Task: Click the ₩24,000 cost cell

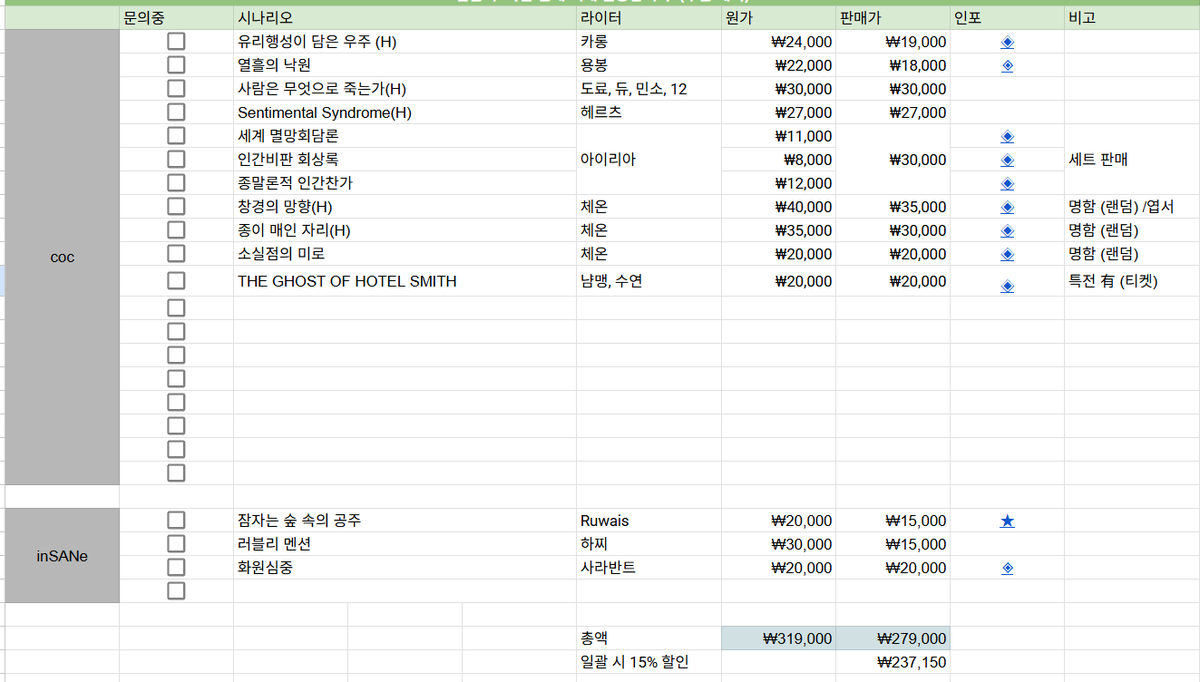Action: (x=778, y=42)
